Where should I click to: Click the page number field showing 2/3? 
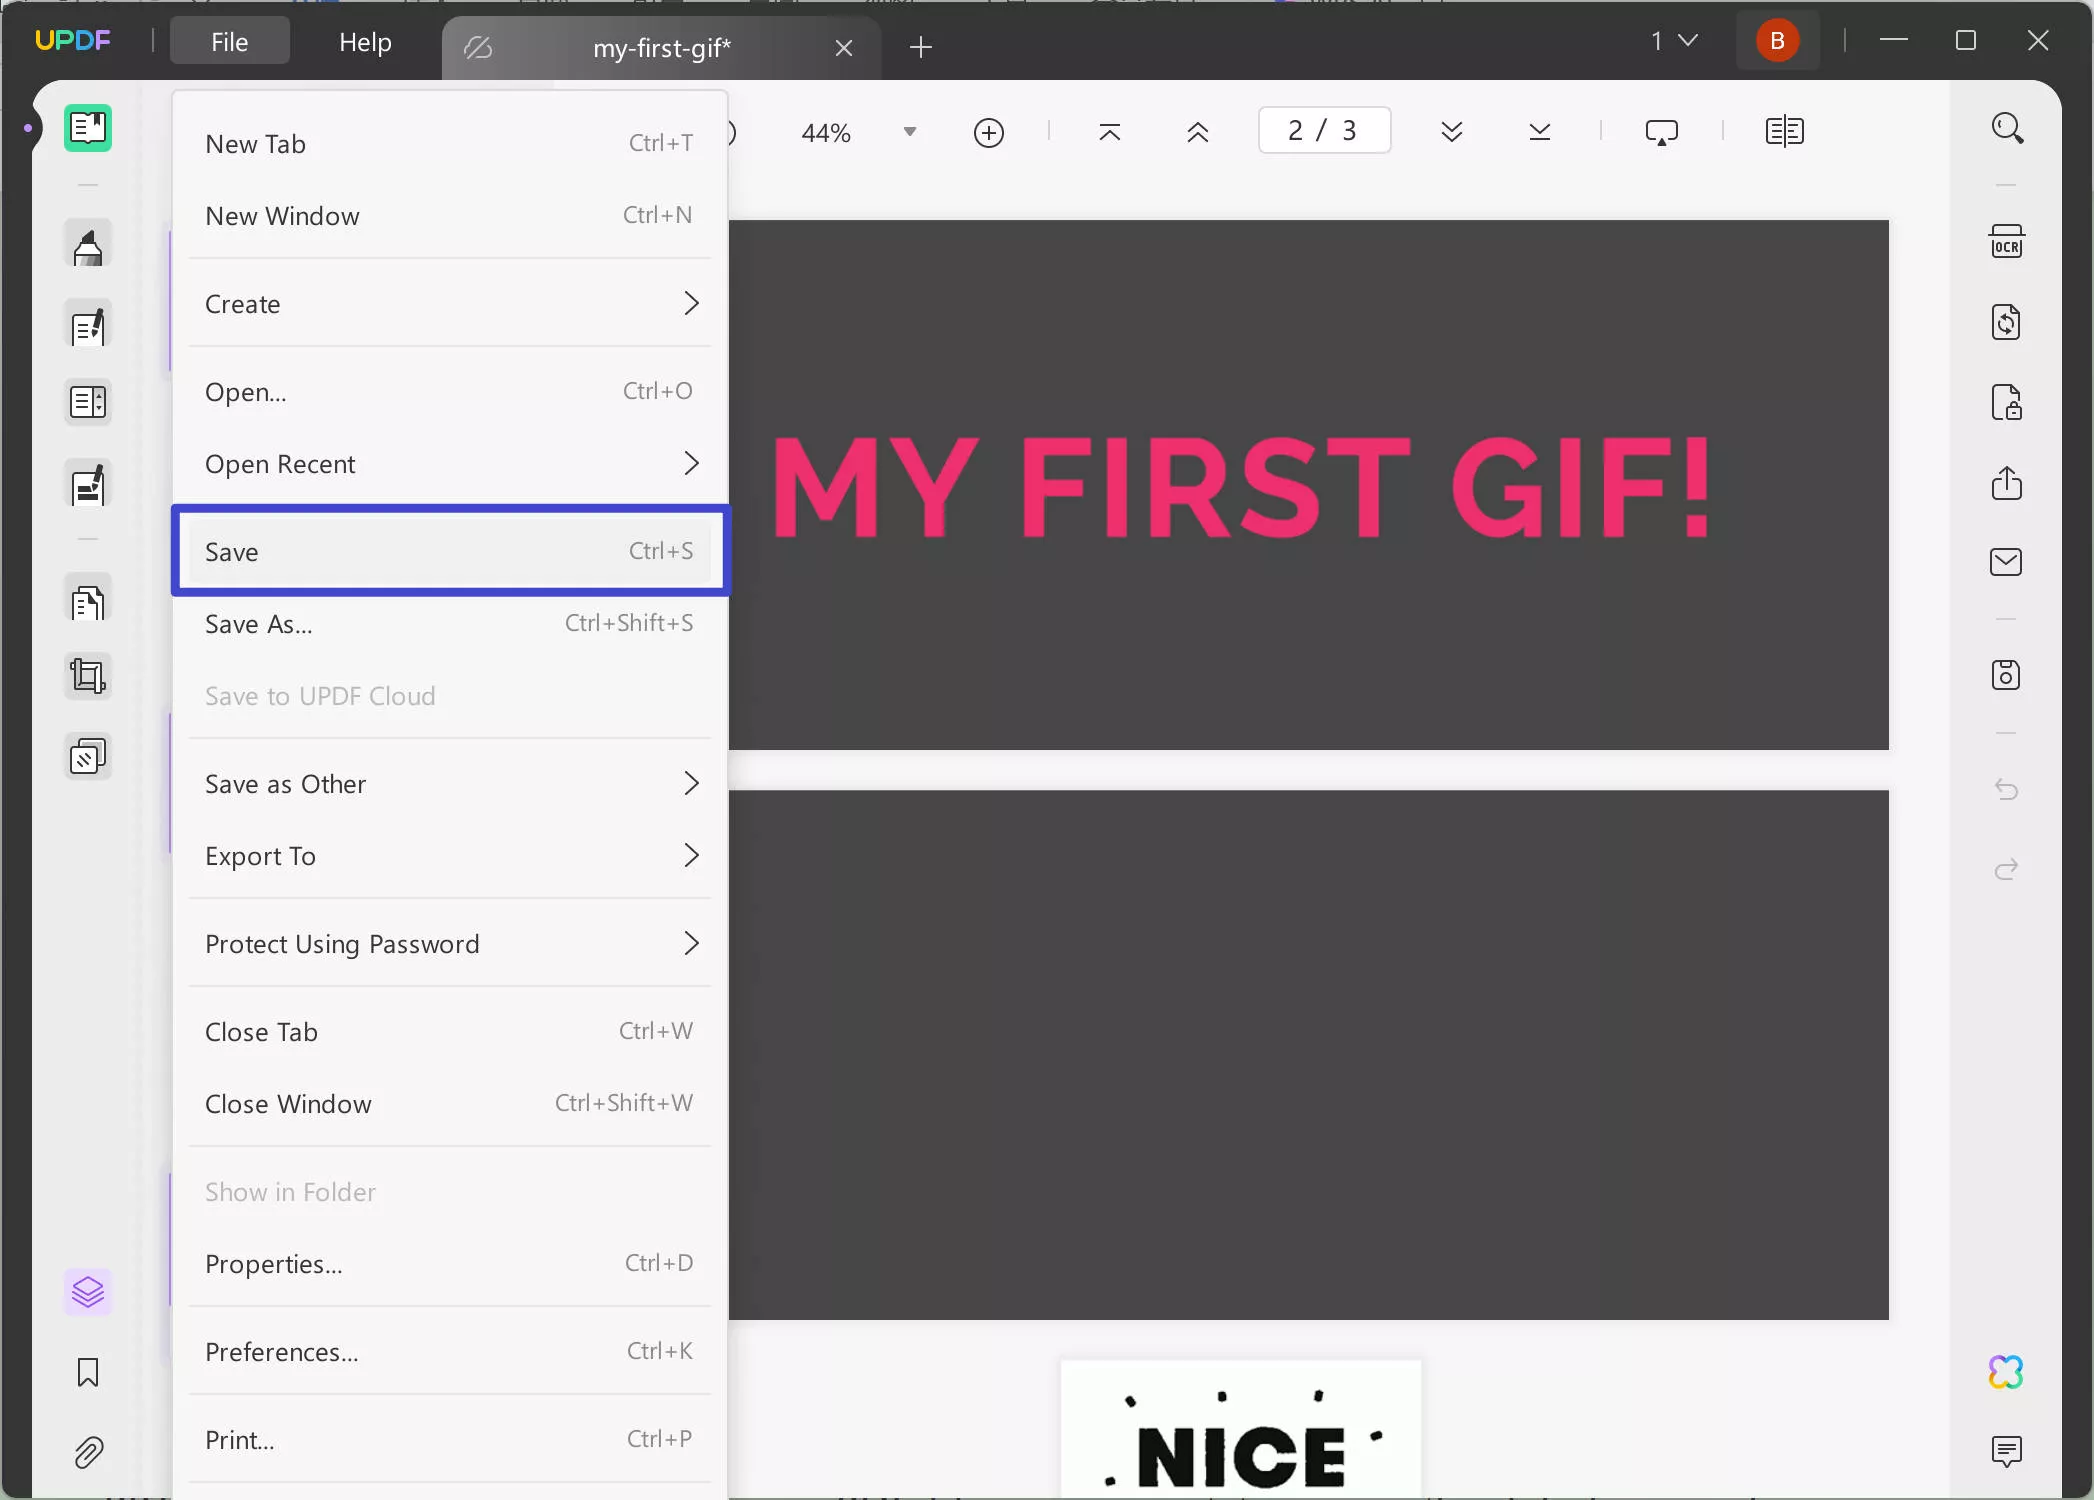tap(1324, 130)
